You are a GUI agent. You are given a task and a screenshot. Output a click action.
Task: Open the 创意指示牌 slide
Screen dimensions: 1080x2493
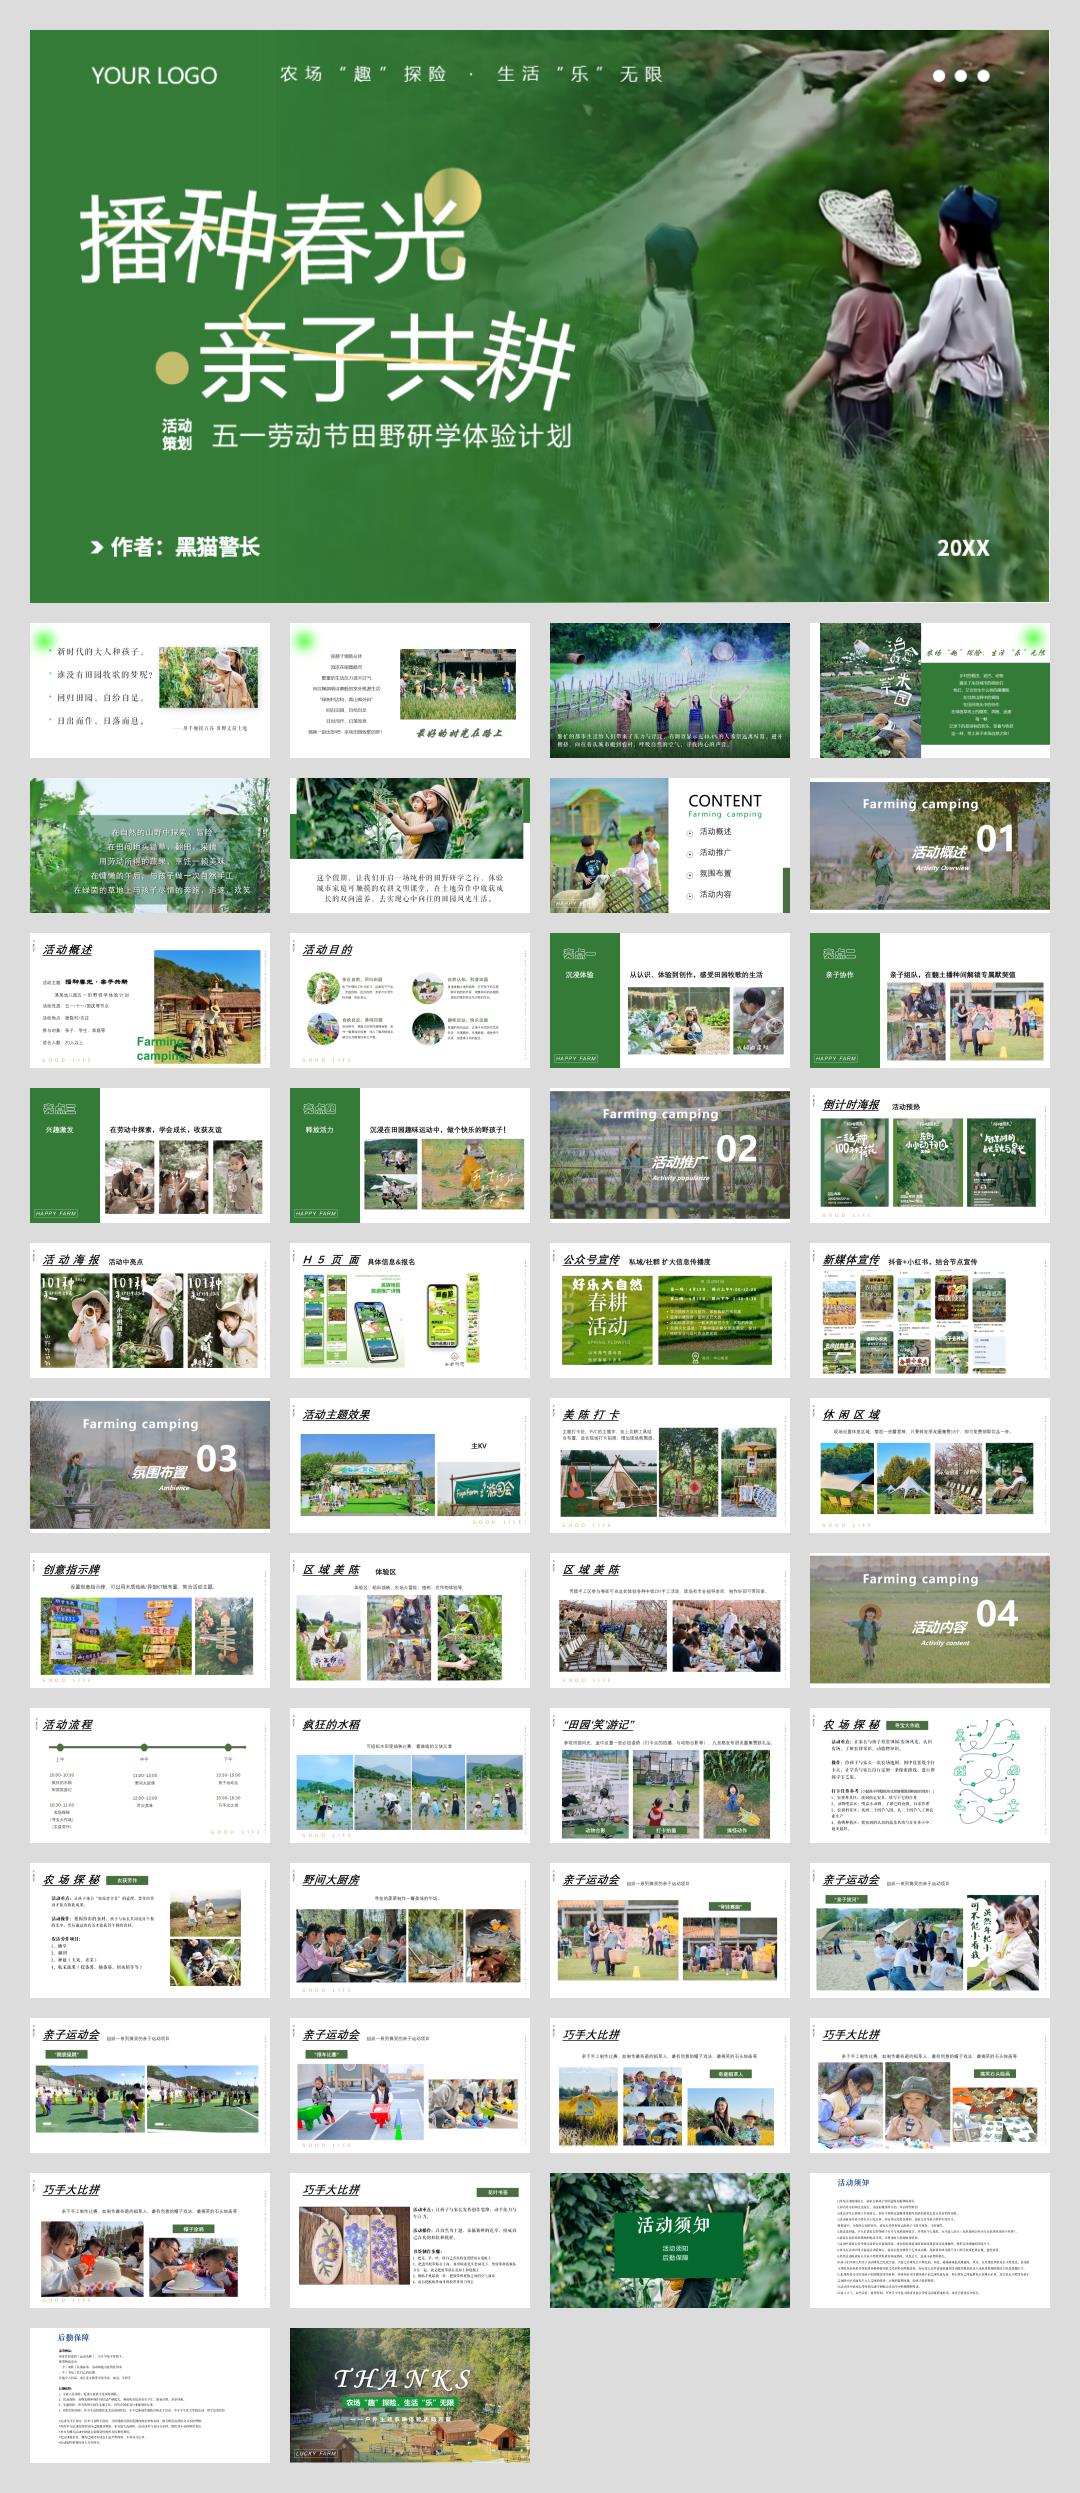[150, 1620]
